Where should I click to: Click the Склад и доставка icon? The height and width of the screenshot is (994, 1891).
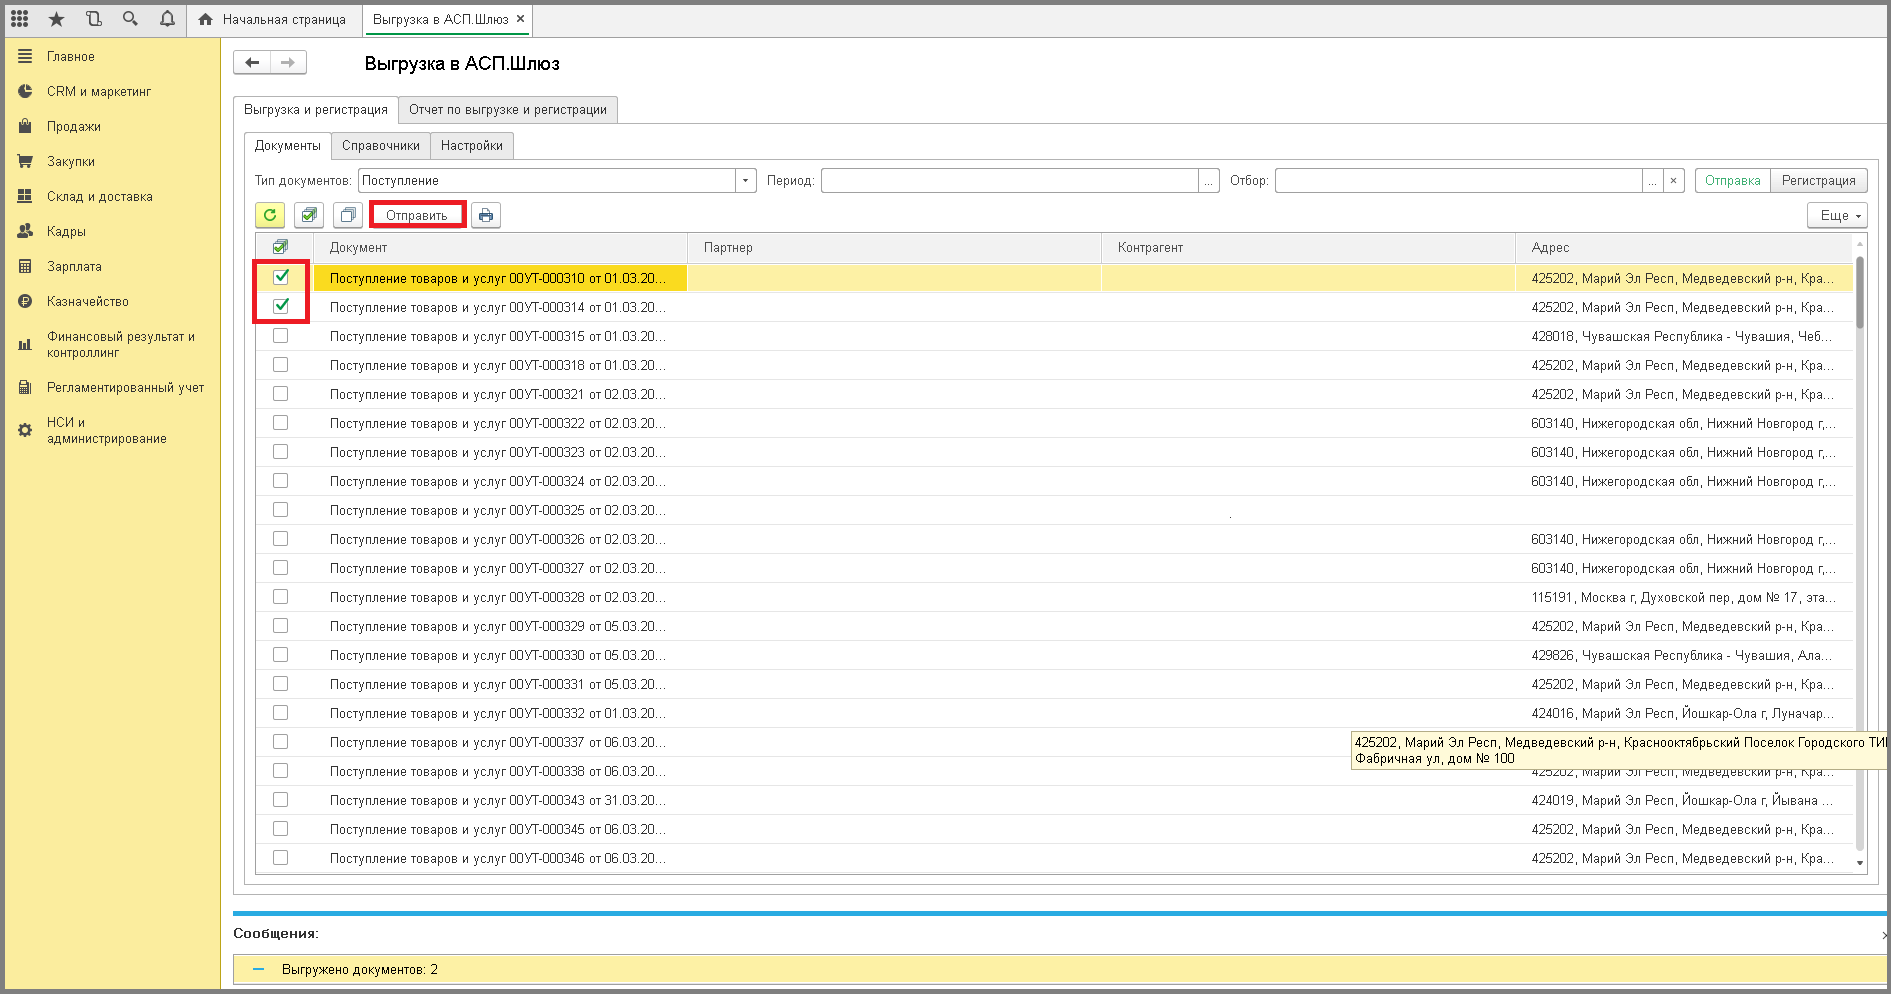tap(25, 196)
